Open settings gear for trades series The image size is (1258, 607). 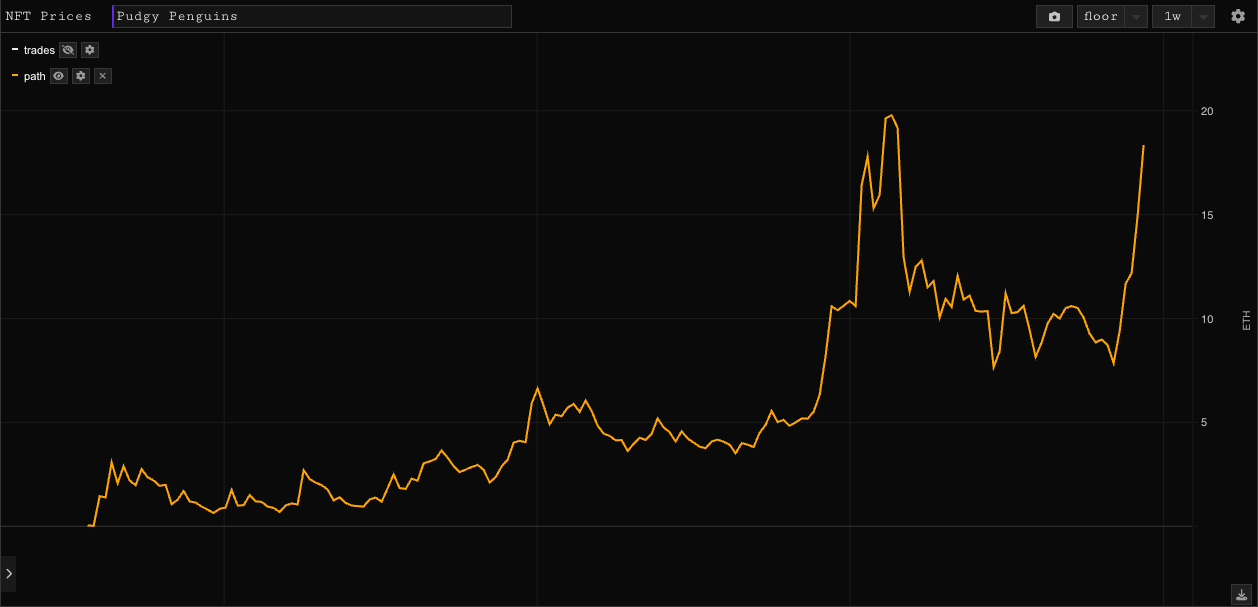(90, 50)
